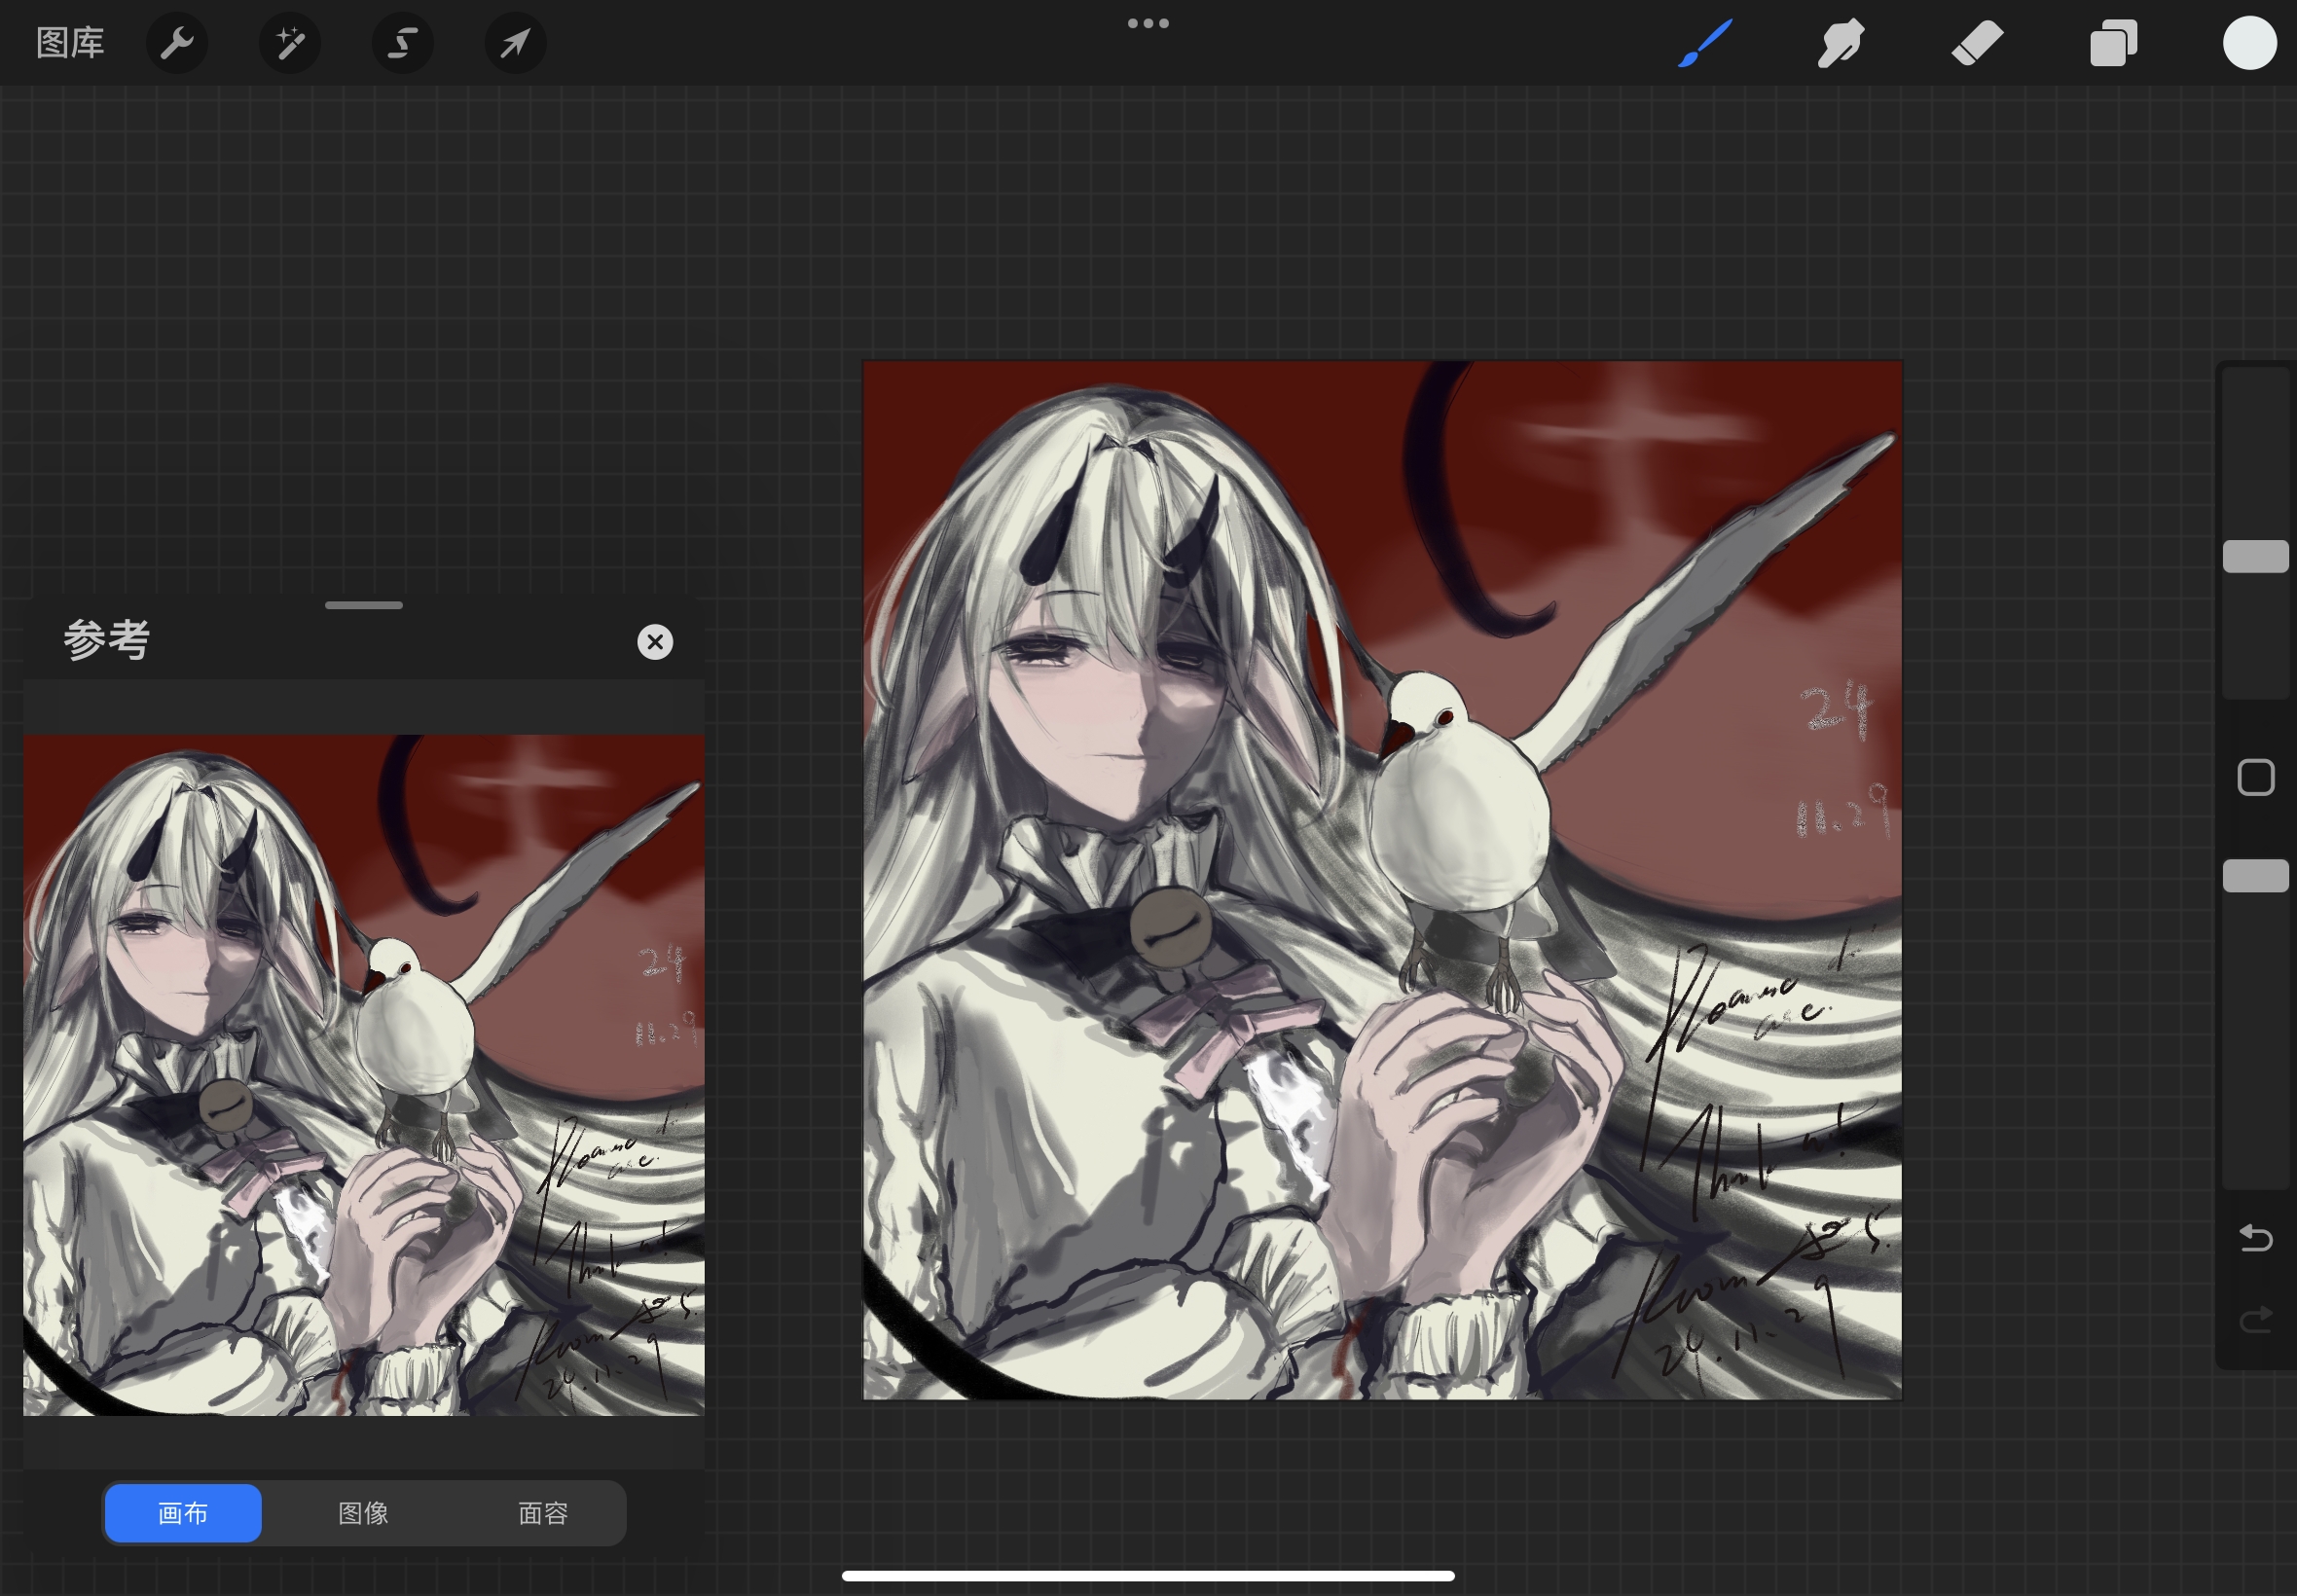Select the Eraser tool

[1977, 43]
